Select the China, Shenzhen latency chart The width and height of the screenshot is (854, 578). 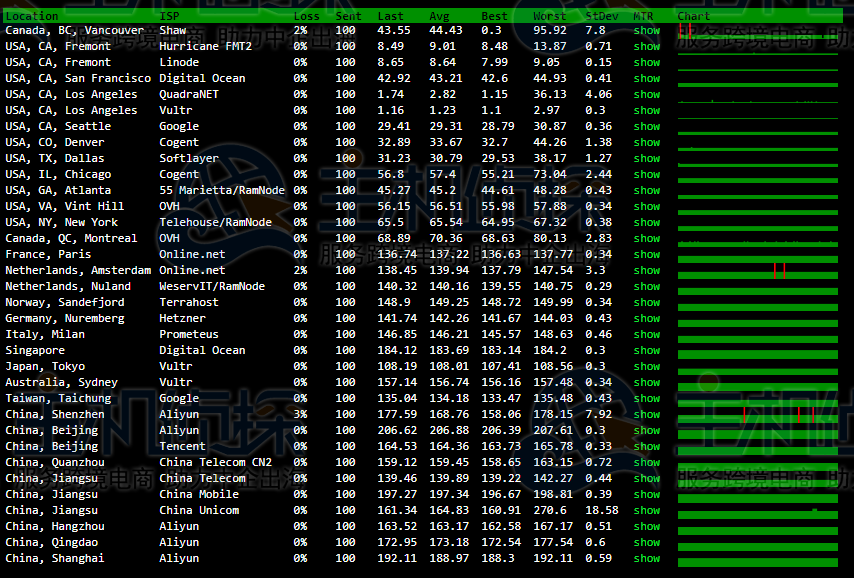[x=758, y=415]
